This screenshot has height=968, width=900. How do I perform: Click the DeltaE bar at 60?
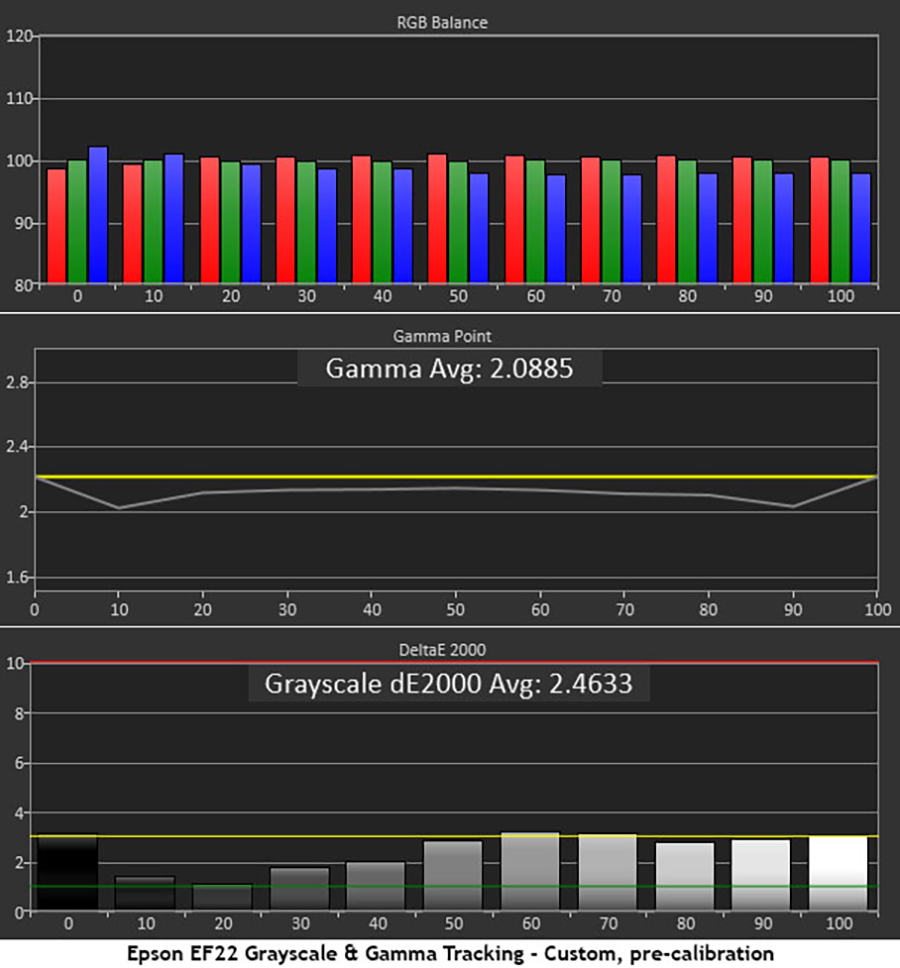(x=530, y=871)
